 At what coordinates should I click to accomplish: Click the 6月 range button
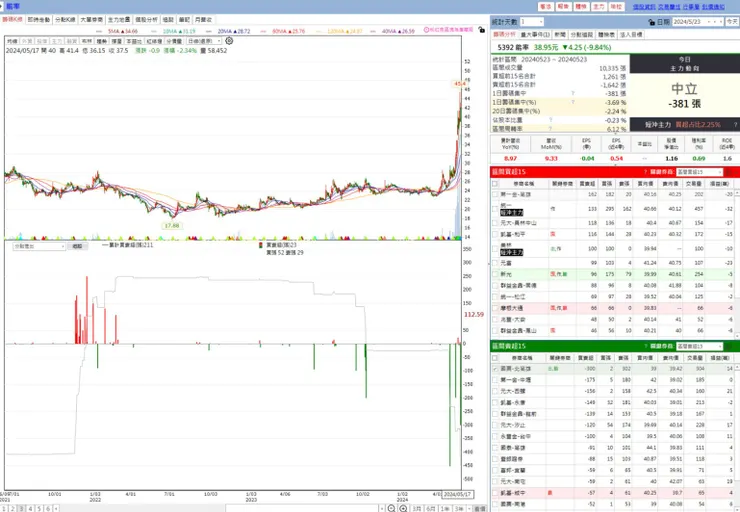[x=431, y=509]
